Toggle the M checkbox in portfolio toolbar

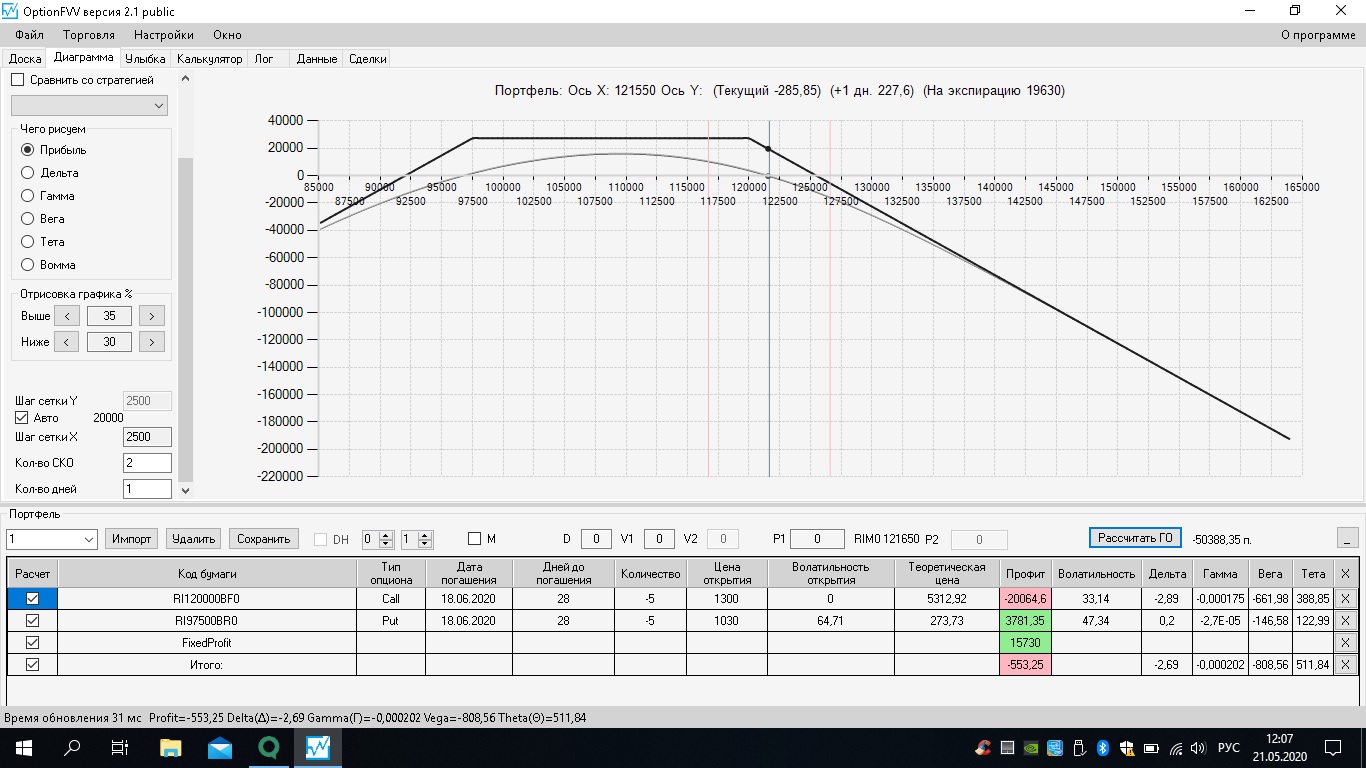[x=474, y=539]
